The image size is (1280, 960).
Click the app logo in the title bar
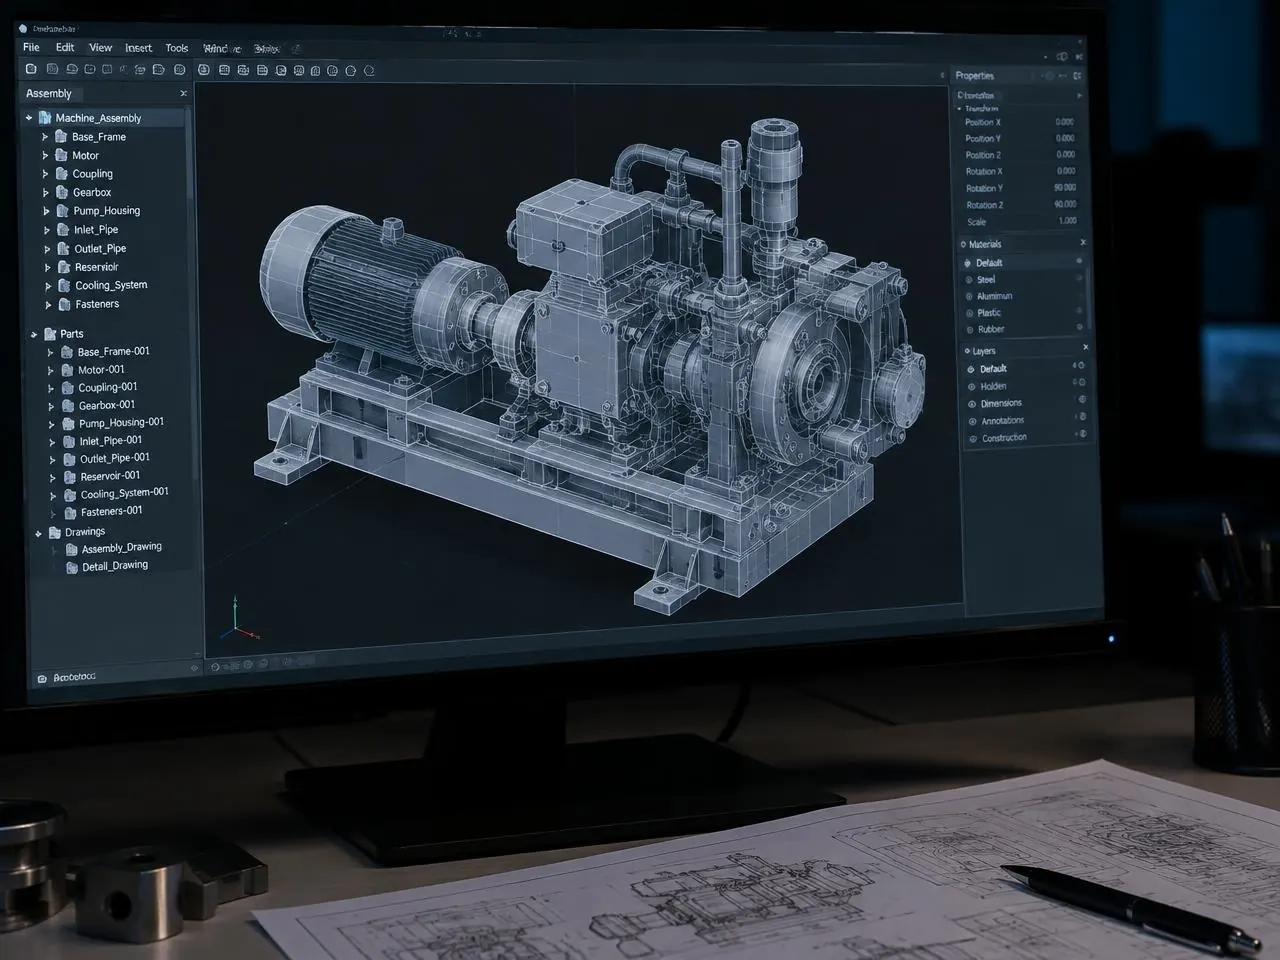(x=23, y=29)
